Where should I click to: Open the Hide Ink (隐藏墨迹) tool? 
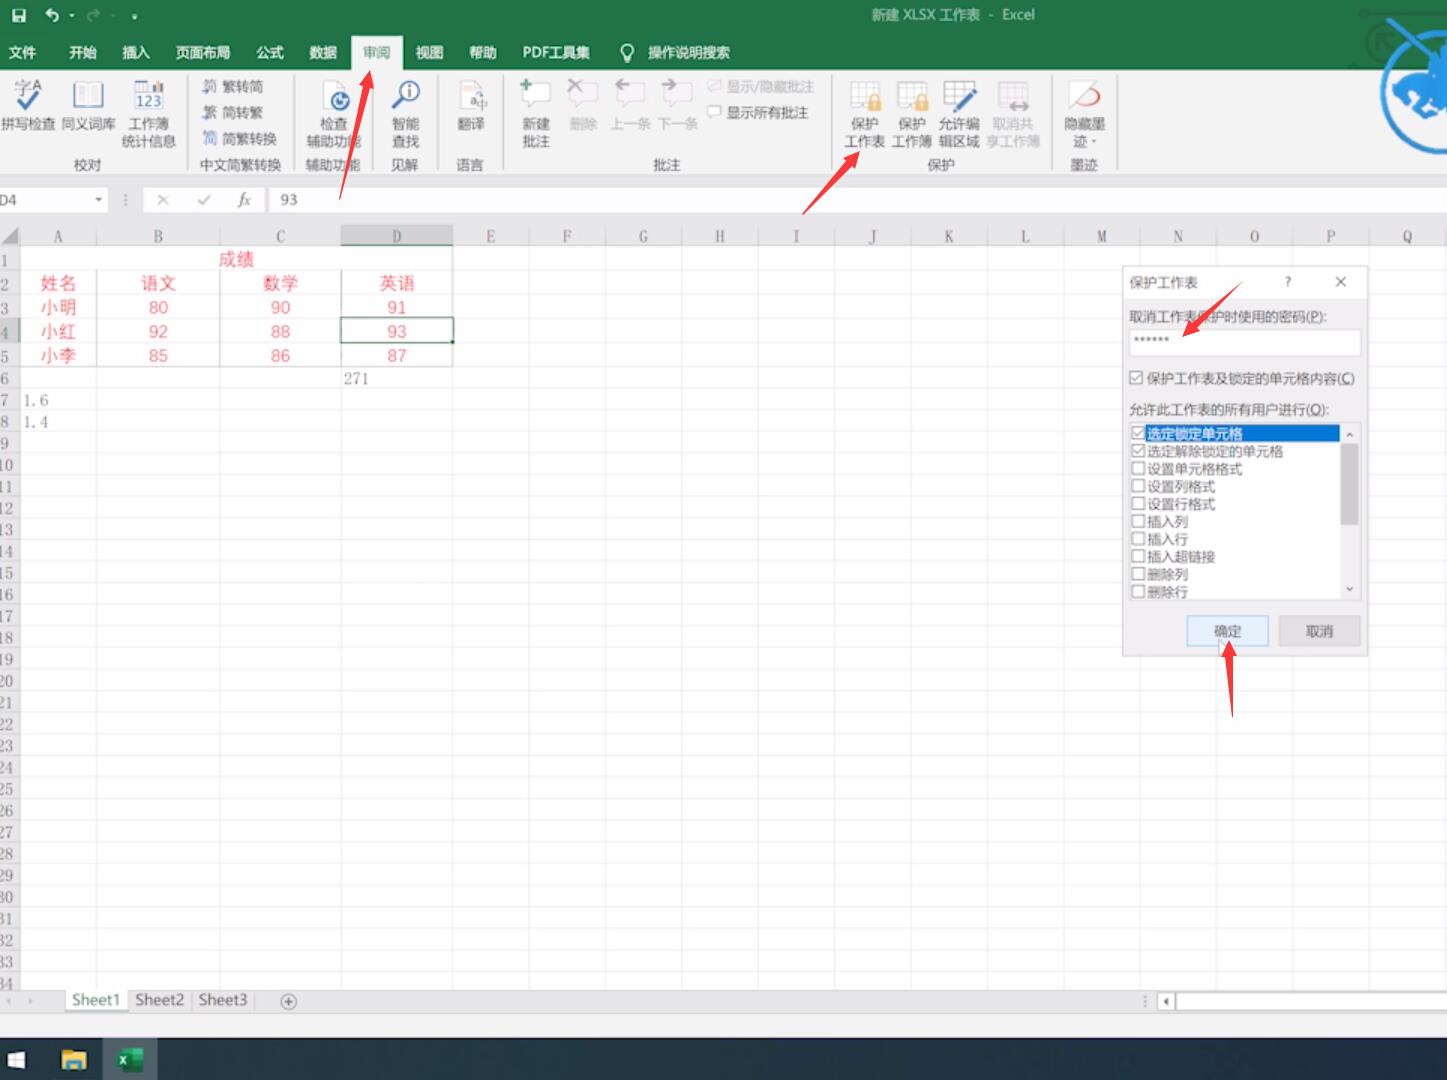pyautogui.click(x=1084, y=113)
